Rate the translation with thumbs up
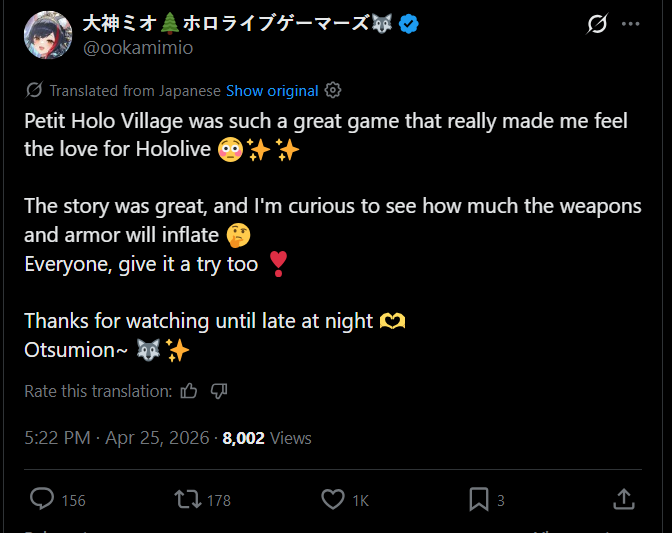The width and height of the screenshot is (672, 533). (189, 391)
